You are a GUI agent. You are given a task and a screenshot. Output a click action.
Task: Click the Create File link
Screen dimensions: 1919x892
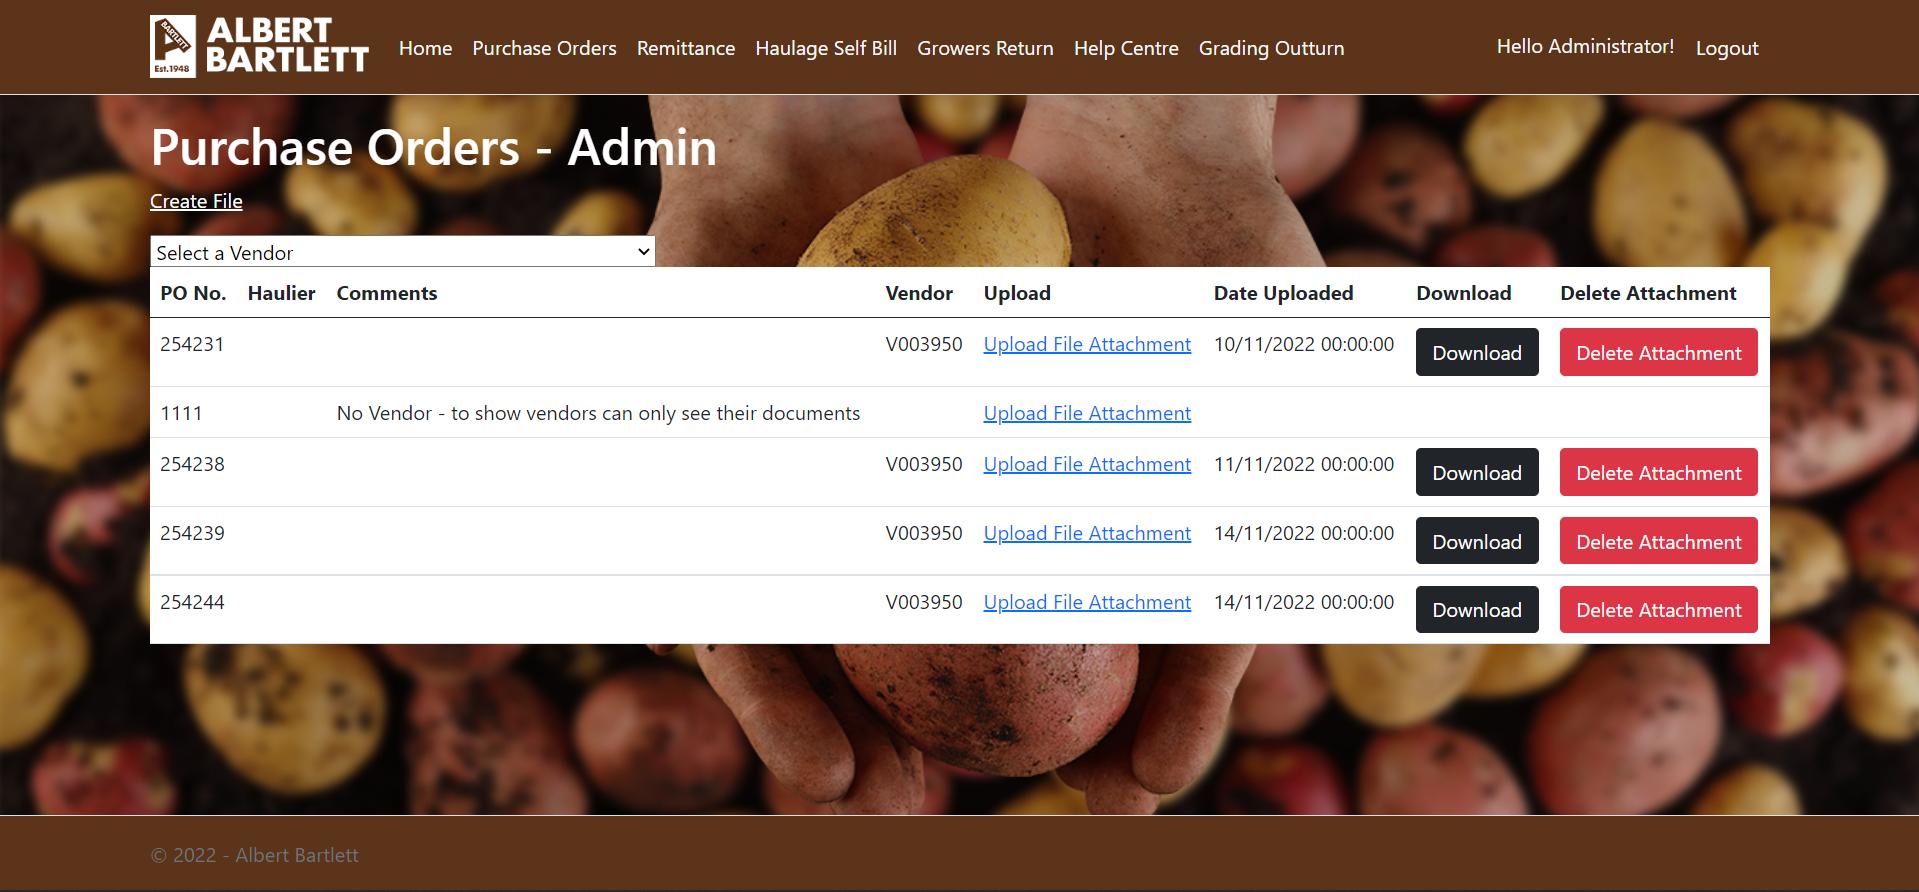196,201
